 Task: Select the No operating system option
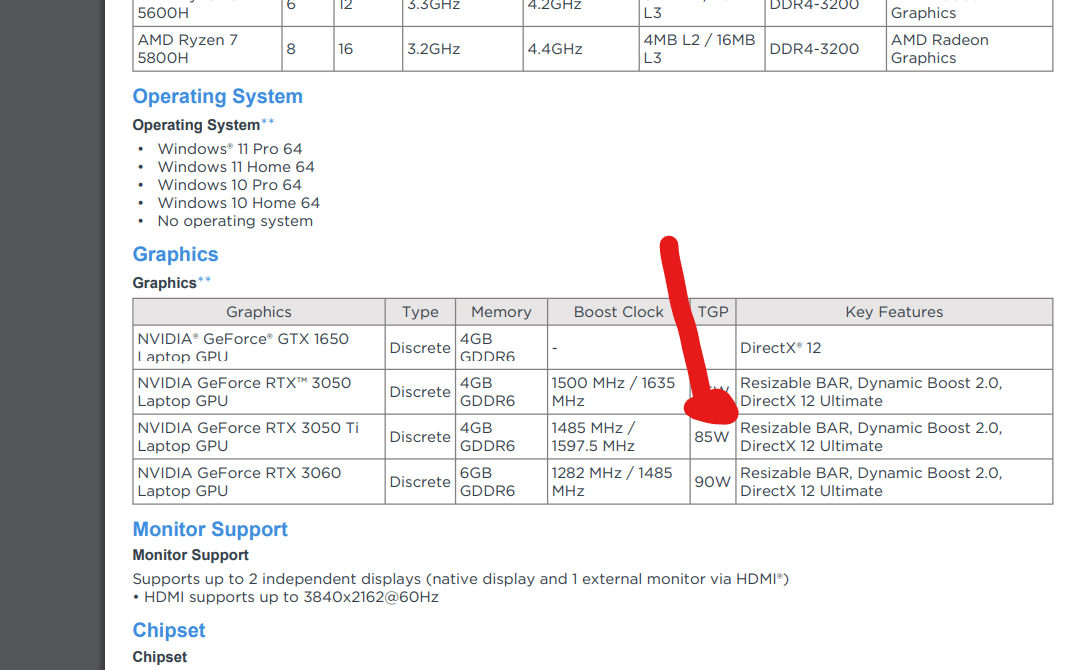tap(234, 220)
